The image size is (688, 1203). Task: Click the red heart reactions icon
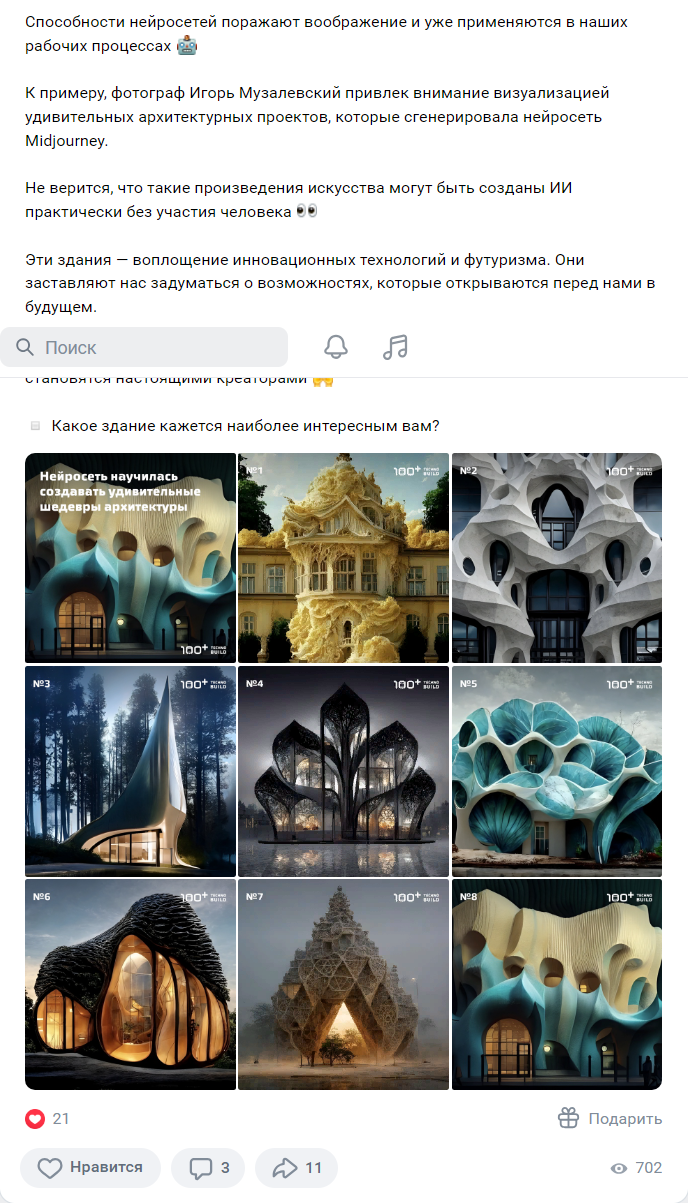click(x=35, y=1119)
